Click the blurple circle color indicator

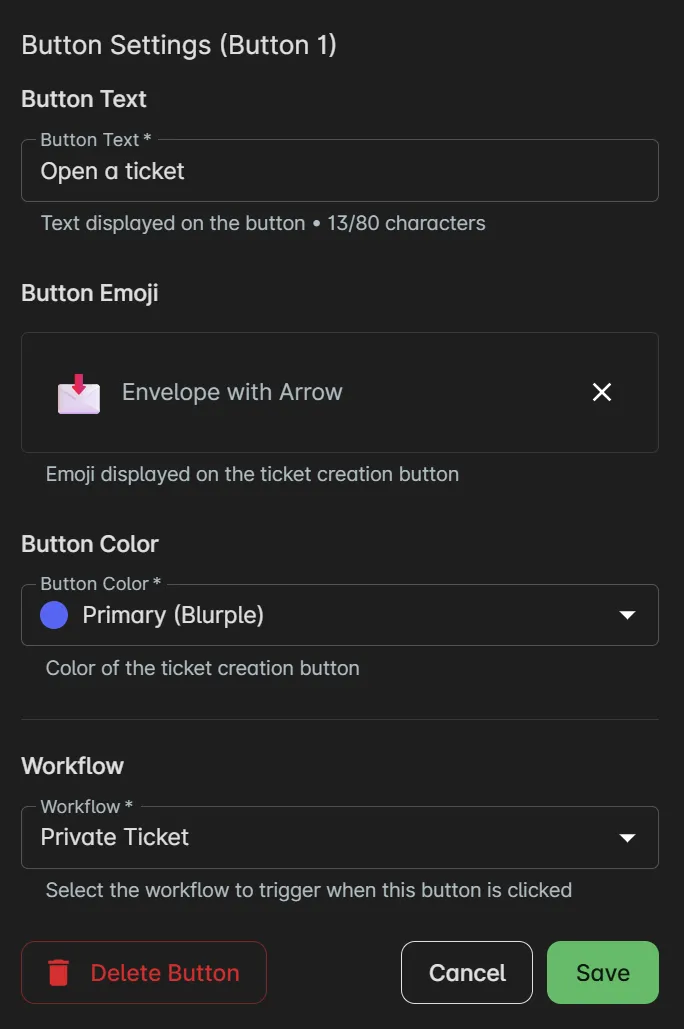[x=53, y=614]
